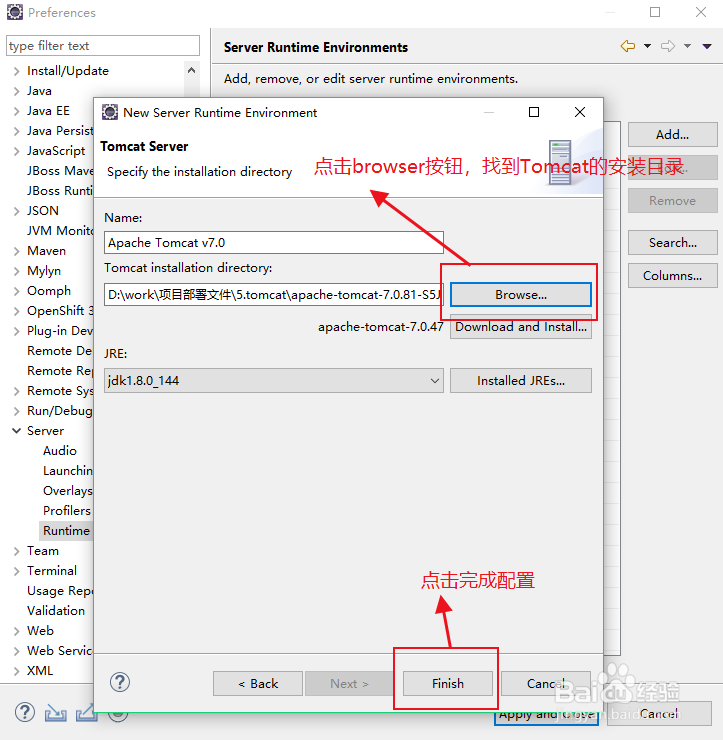
Task: Close the Preferences window
Action: pos(701,12)
